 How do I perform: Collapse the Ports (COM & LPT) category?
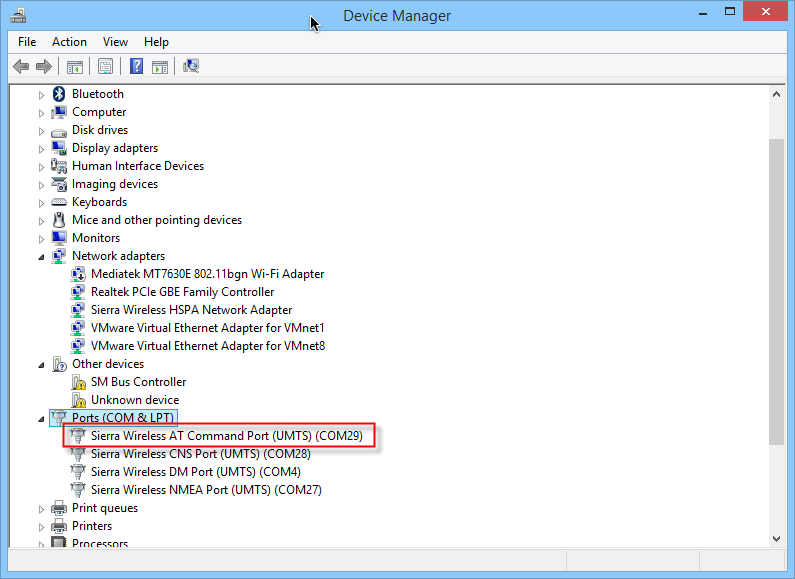(x=42, y=418)
